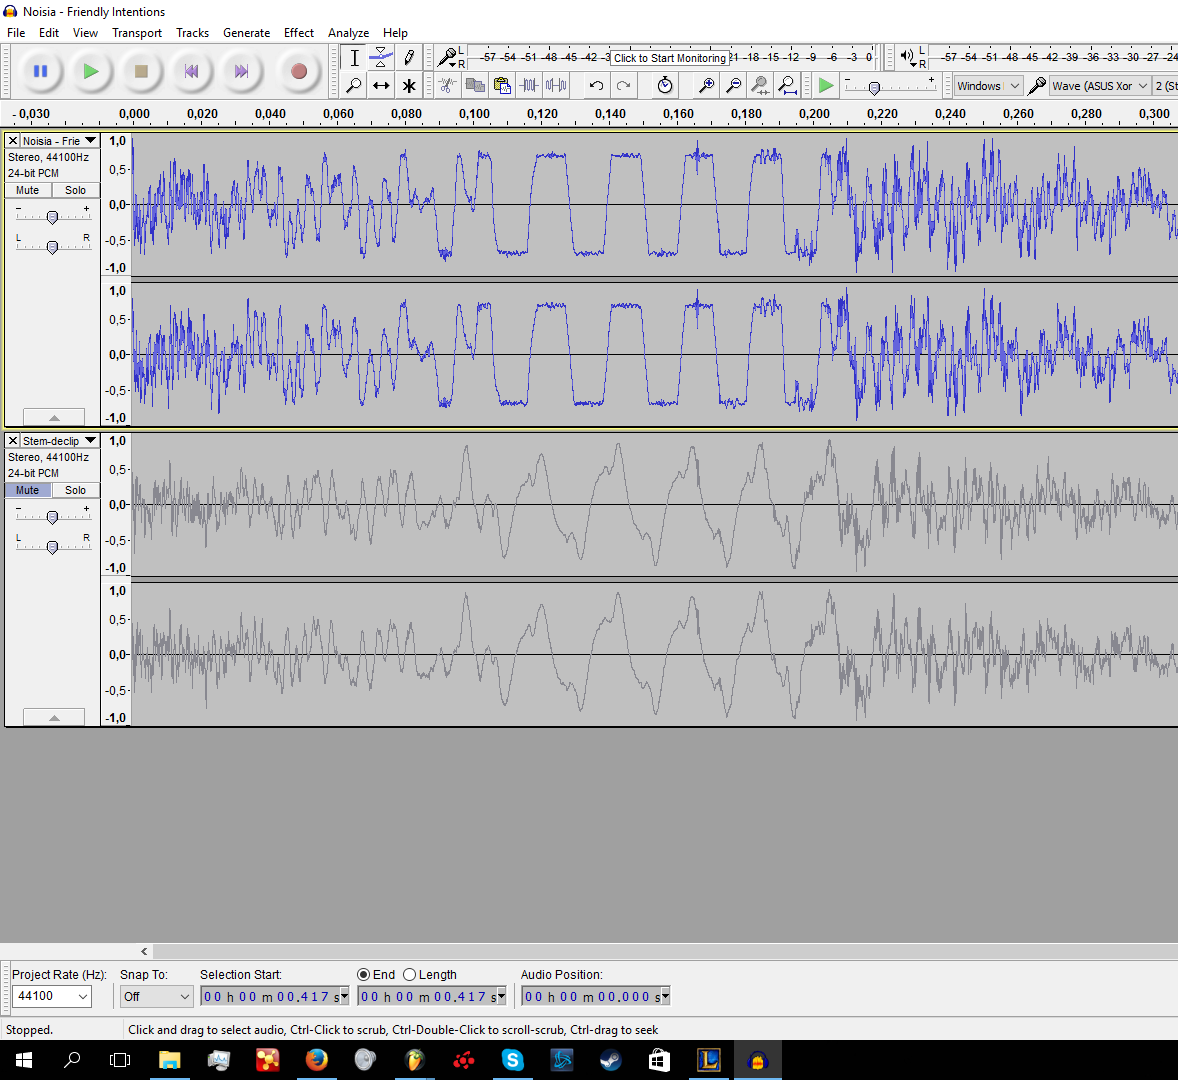1178x1080 pixels.
Task: Adjust gain slider of Noisia track
Action: 52,217
